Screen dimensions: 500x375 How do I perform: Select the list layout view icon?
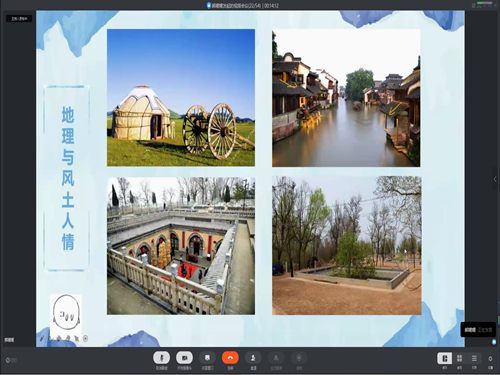[474, 358]
